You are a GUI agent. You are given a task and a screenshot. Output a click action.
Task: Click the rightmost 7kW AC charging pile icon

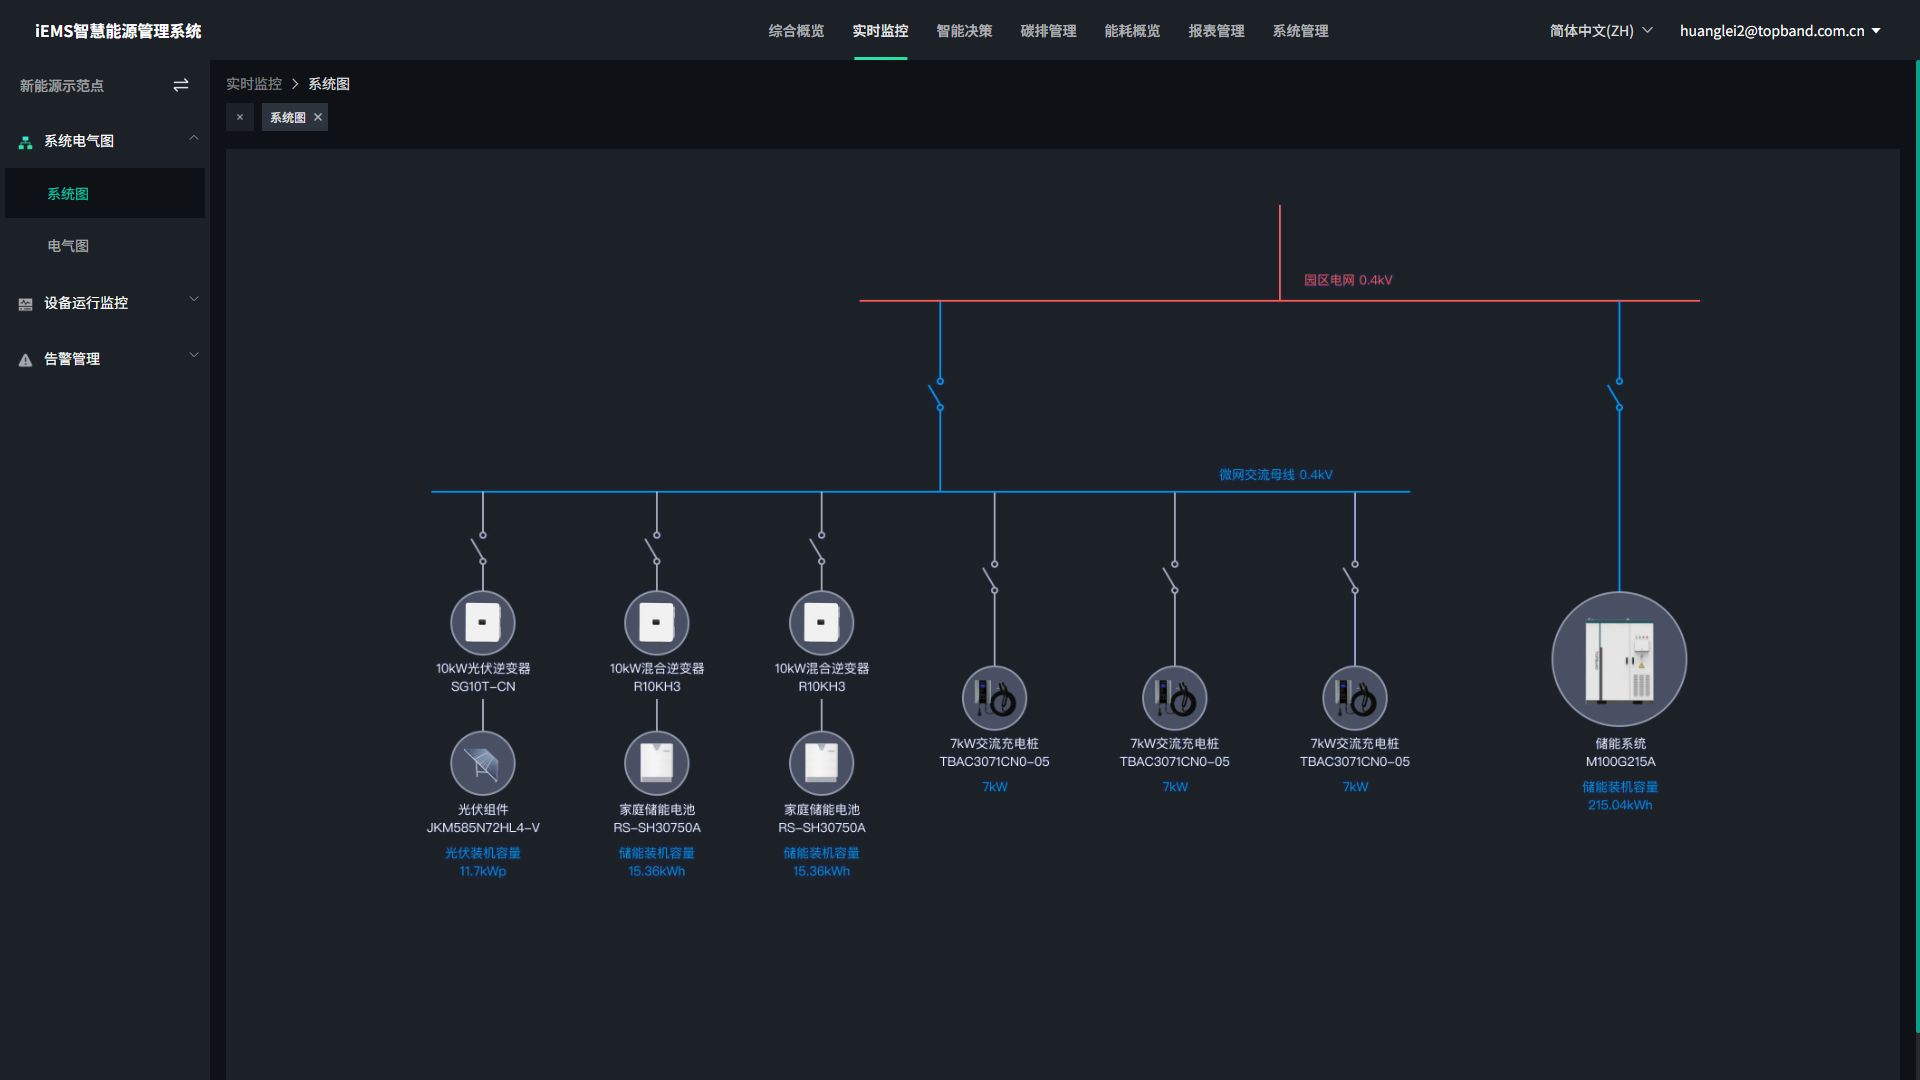point(1355,698)
